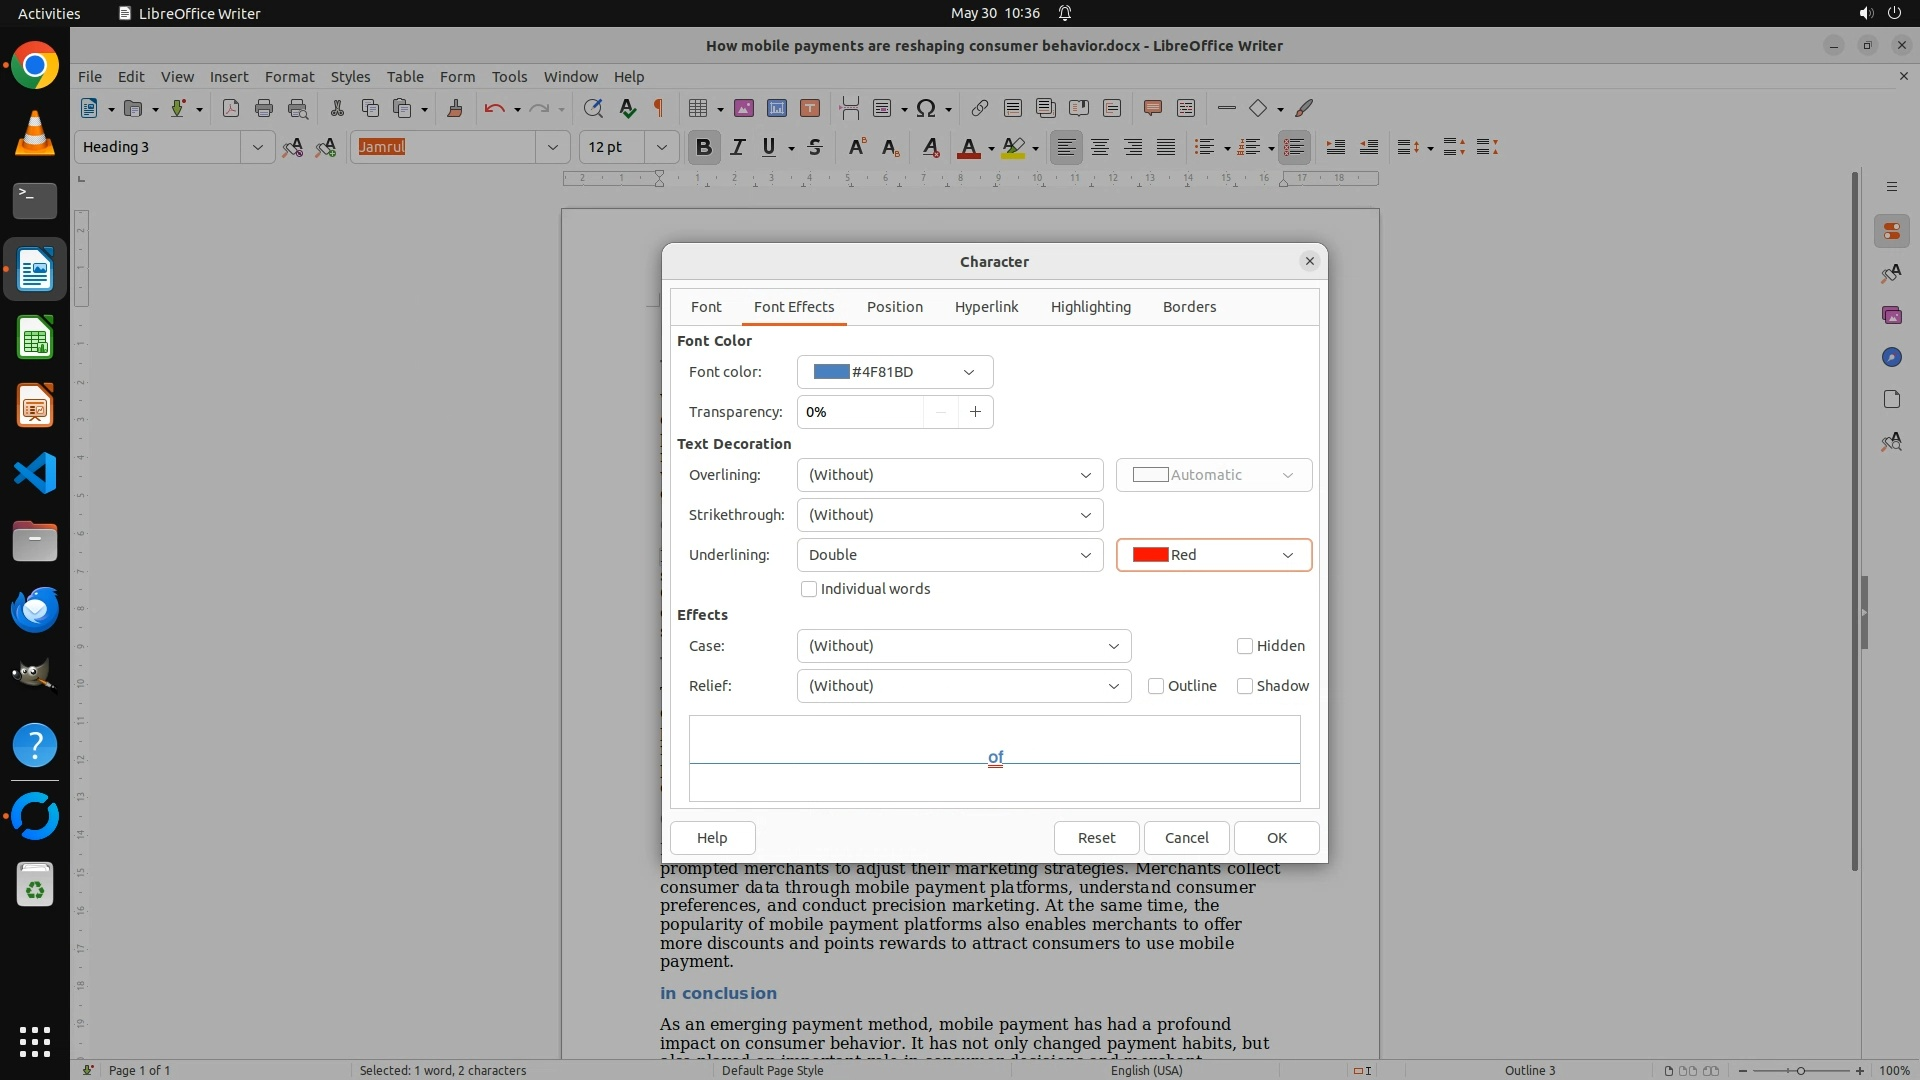This screenshot has height=1080, width=1920.
Task: Expand the Underlining style dropdown
Action: (949, 555)
